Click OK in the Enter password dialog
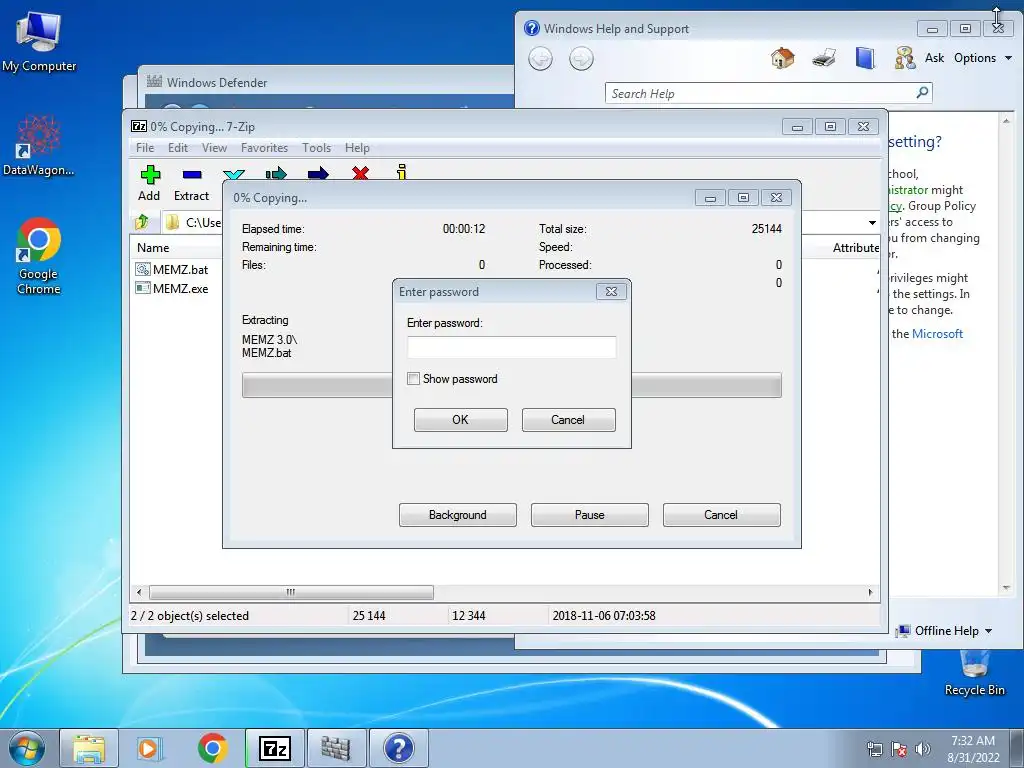 (460, 420)
